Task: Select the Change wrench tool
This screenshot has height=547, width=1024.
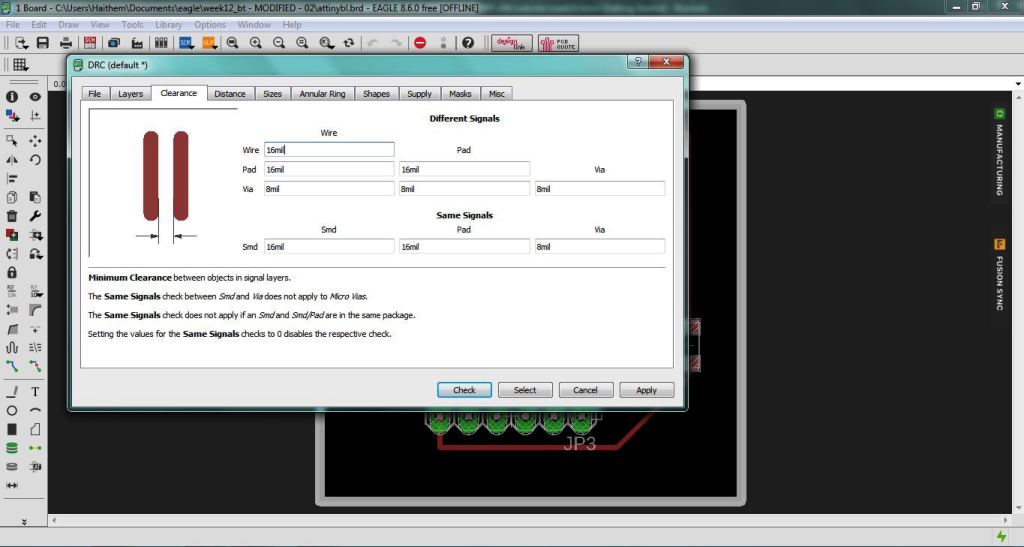Action: click(x=35, y=216)
